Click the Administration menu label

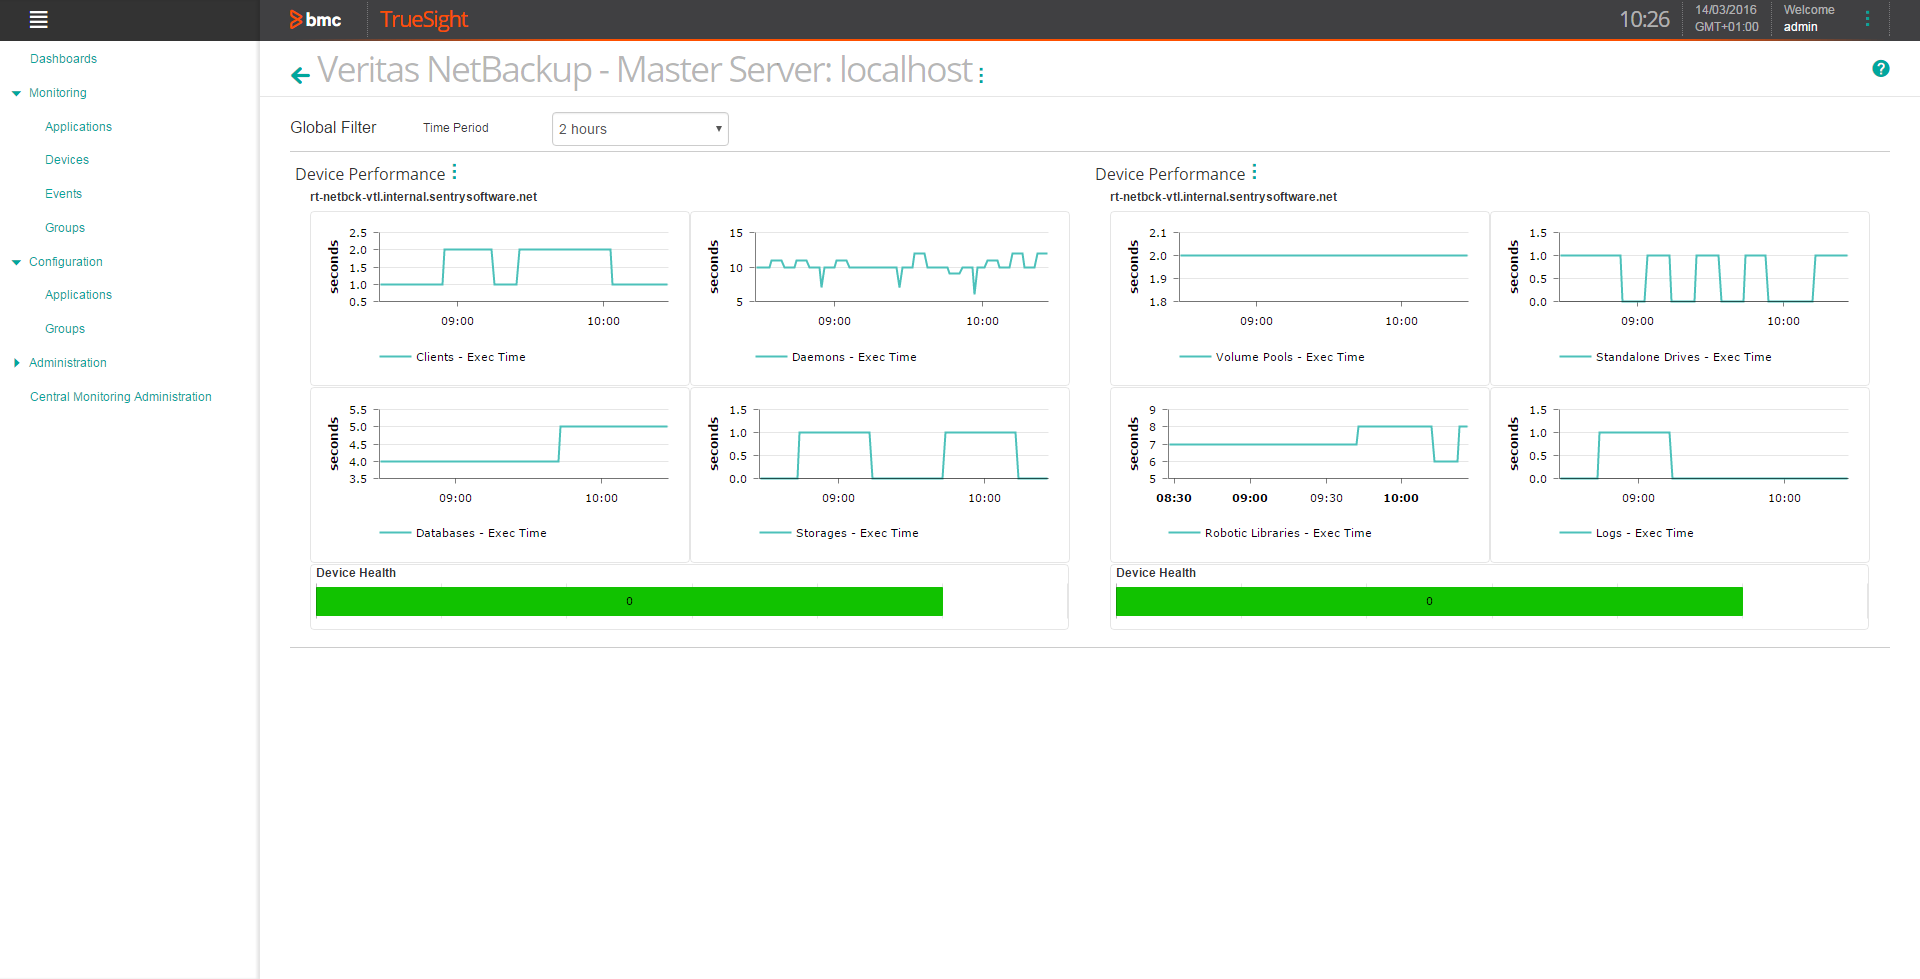[68, 363]
